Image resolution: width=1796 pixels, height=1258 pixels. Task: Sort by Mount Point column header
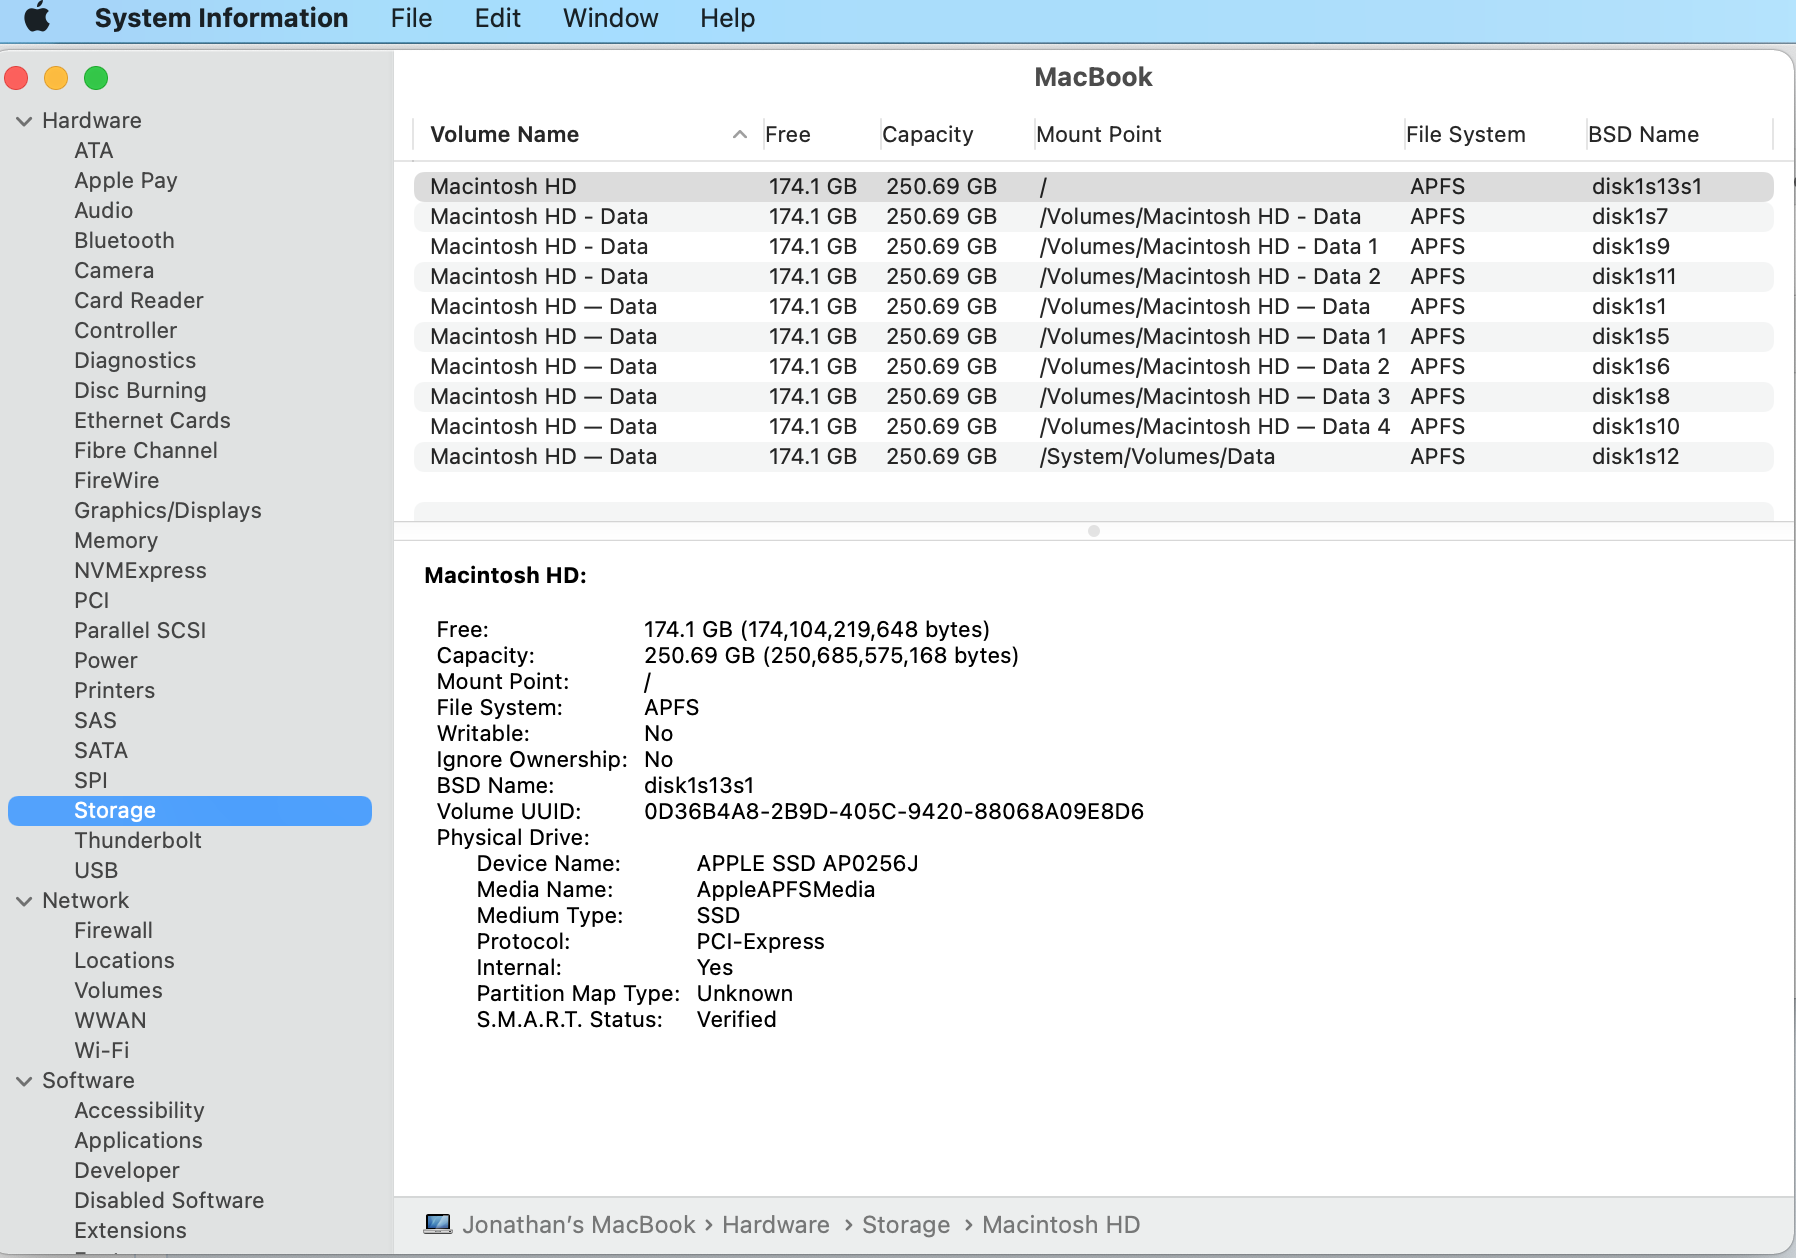tap(1098, 134)
